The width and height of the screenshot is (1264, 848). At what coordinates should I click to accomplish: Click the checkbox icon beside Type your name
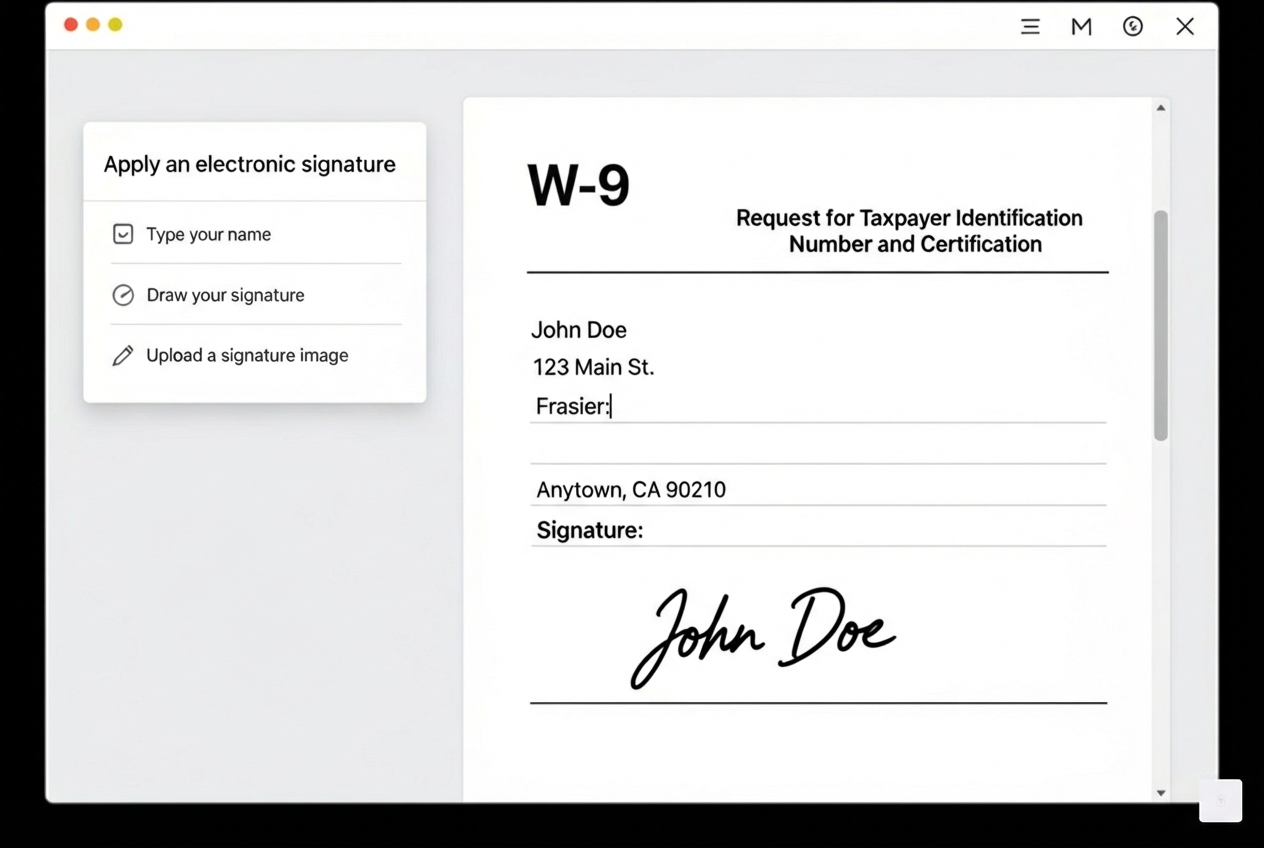[x=122, y=234]
